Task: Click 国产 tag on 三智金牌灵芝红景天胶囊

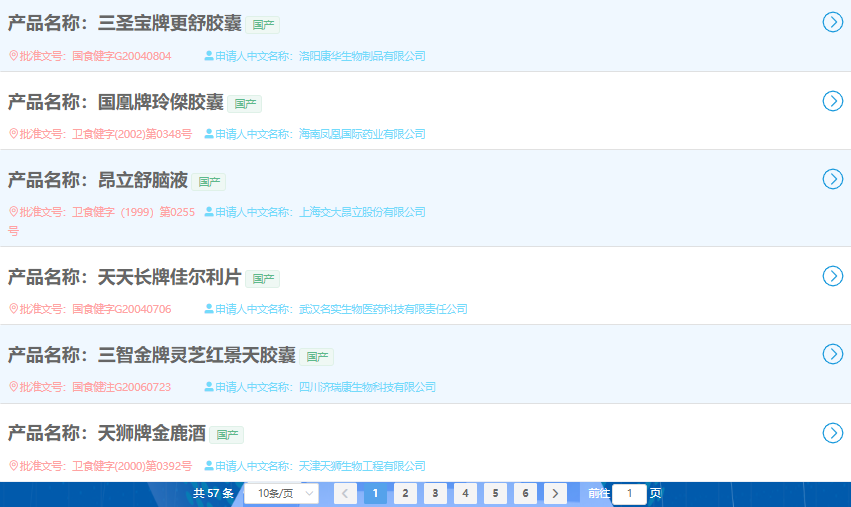Action: [317, 357]
